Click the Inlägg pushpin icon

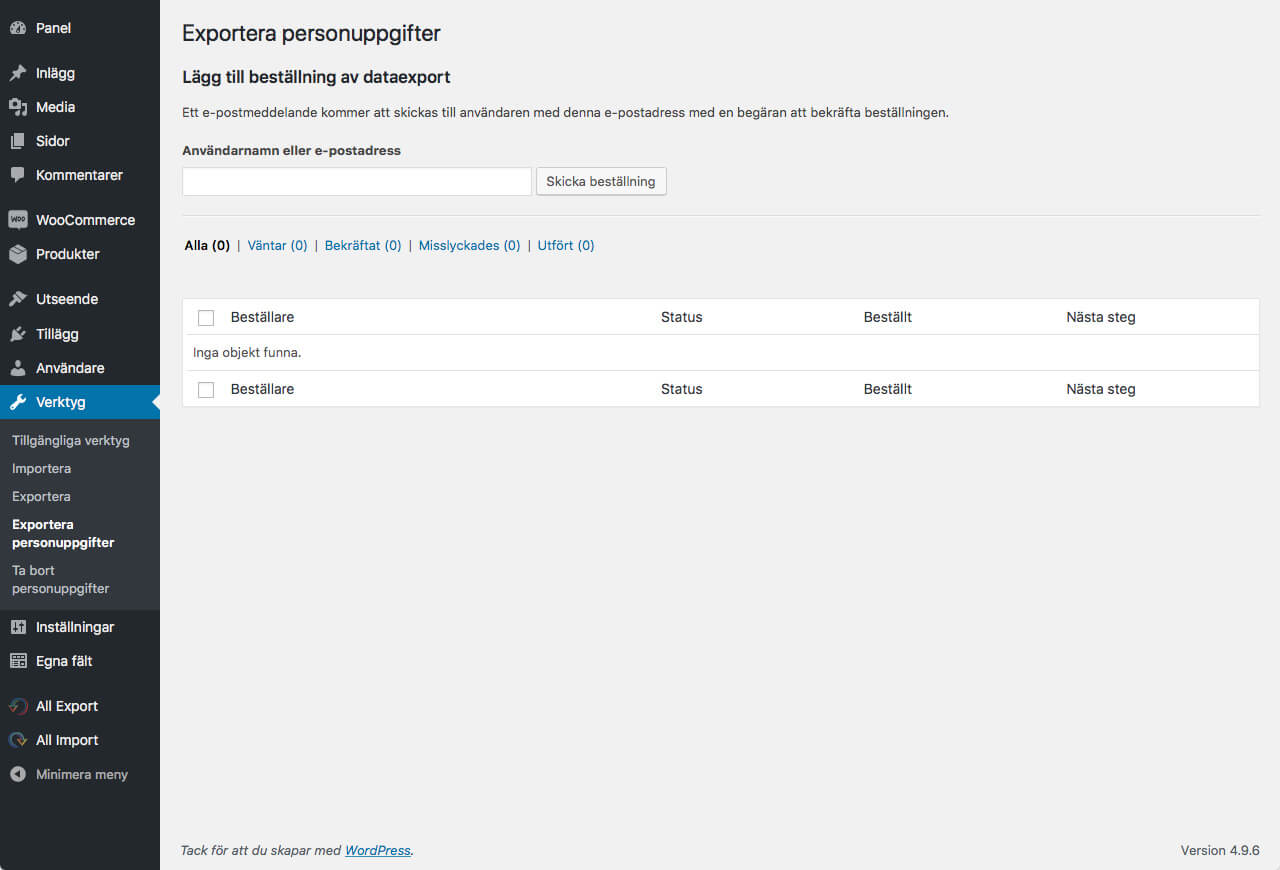click(x=18, y=73)
